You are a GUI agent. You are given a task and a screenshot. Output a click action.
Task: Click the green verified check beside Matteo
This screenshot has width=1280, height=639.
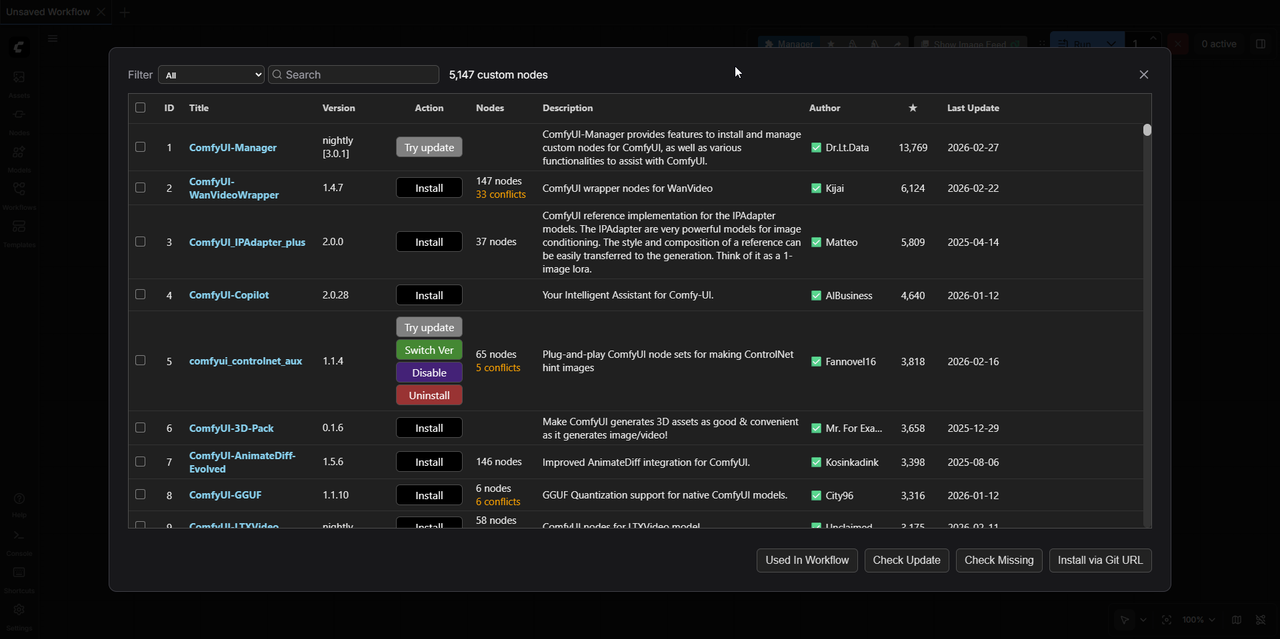816,242
